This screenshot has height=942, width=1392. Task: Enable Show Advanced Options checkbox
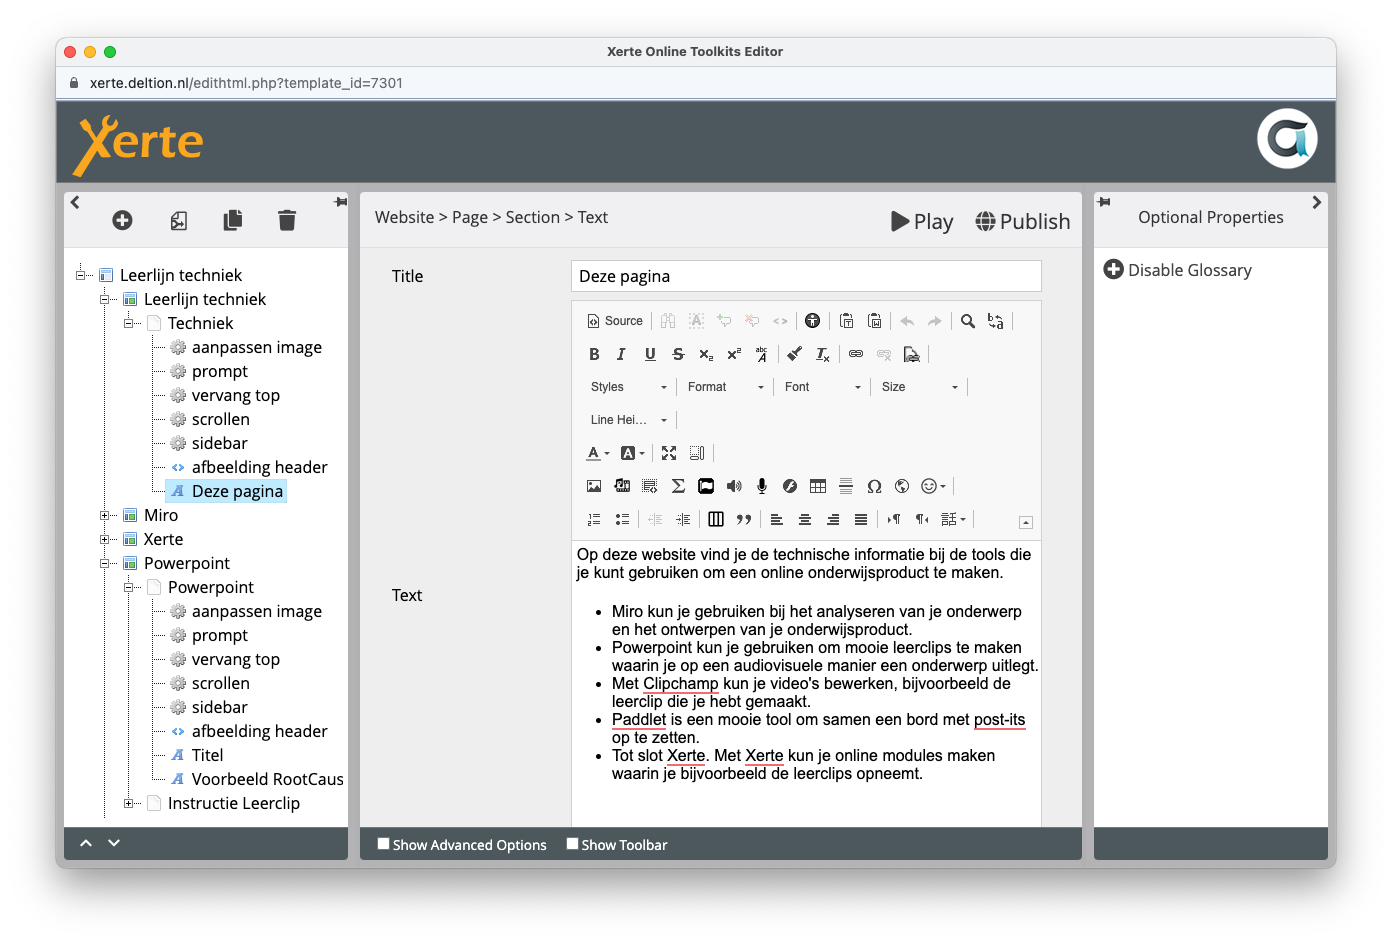(x=383, y=844)
